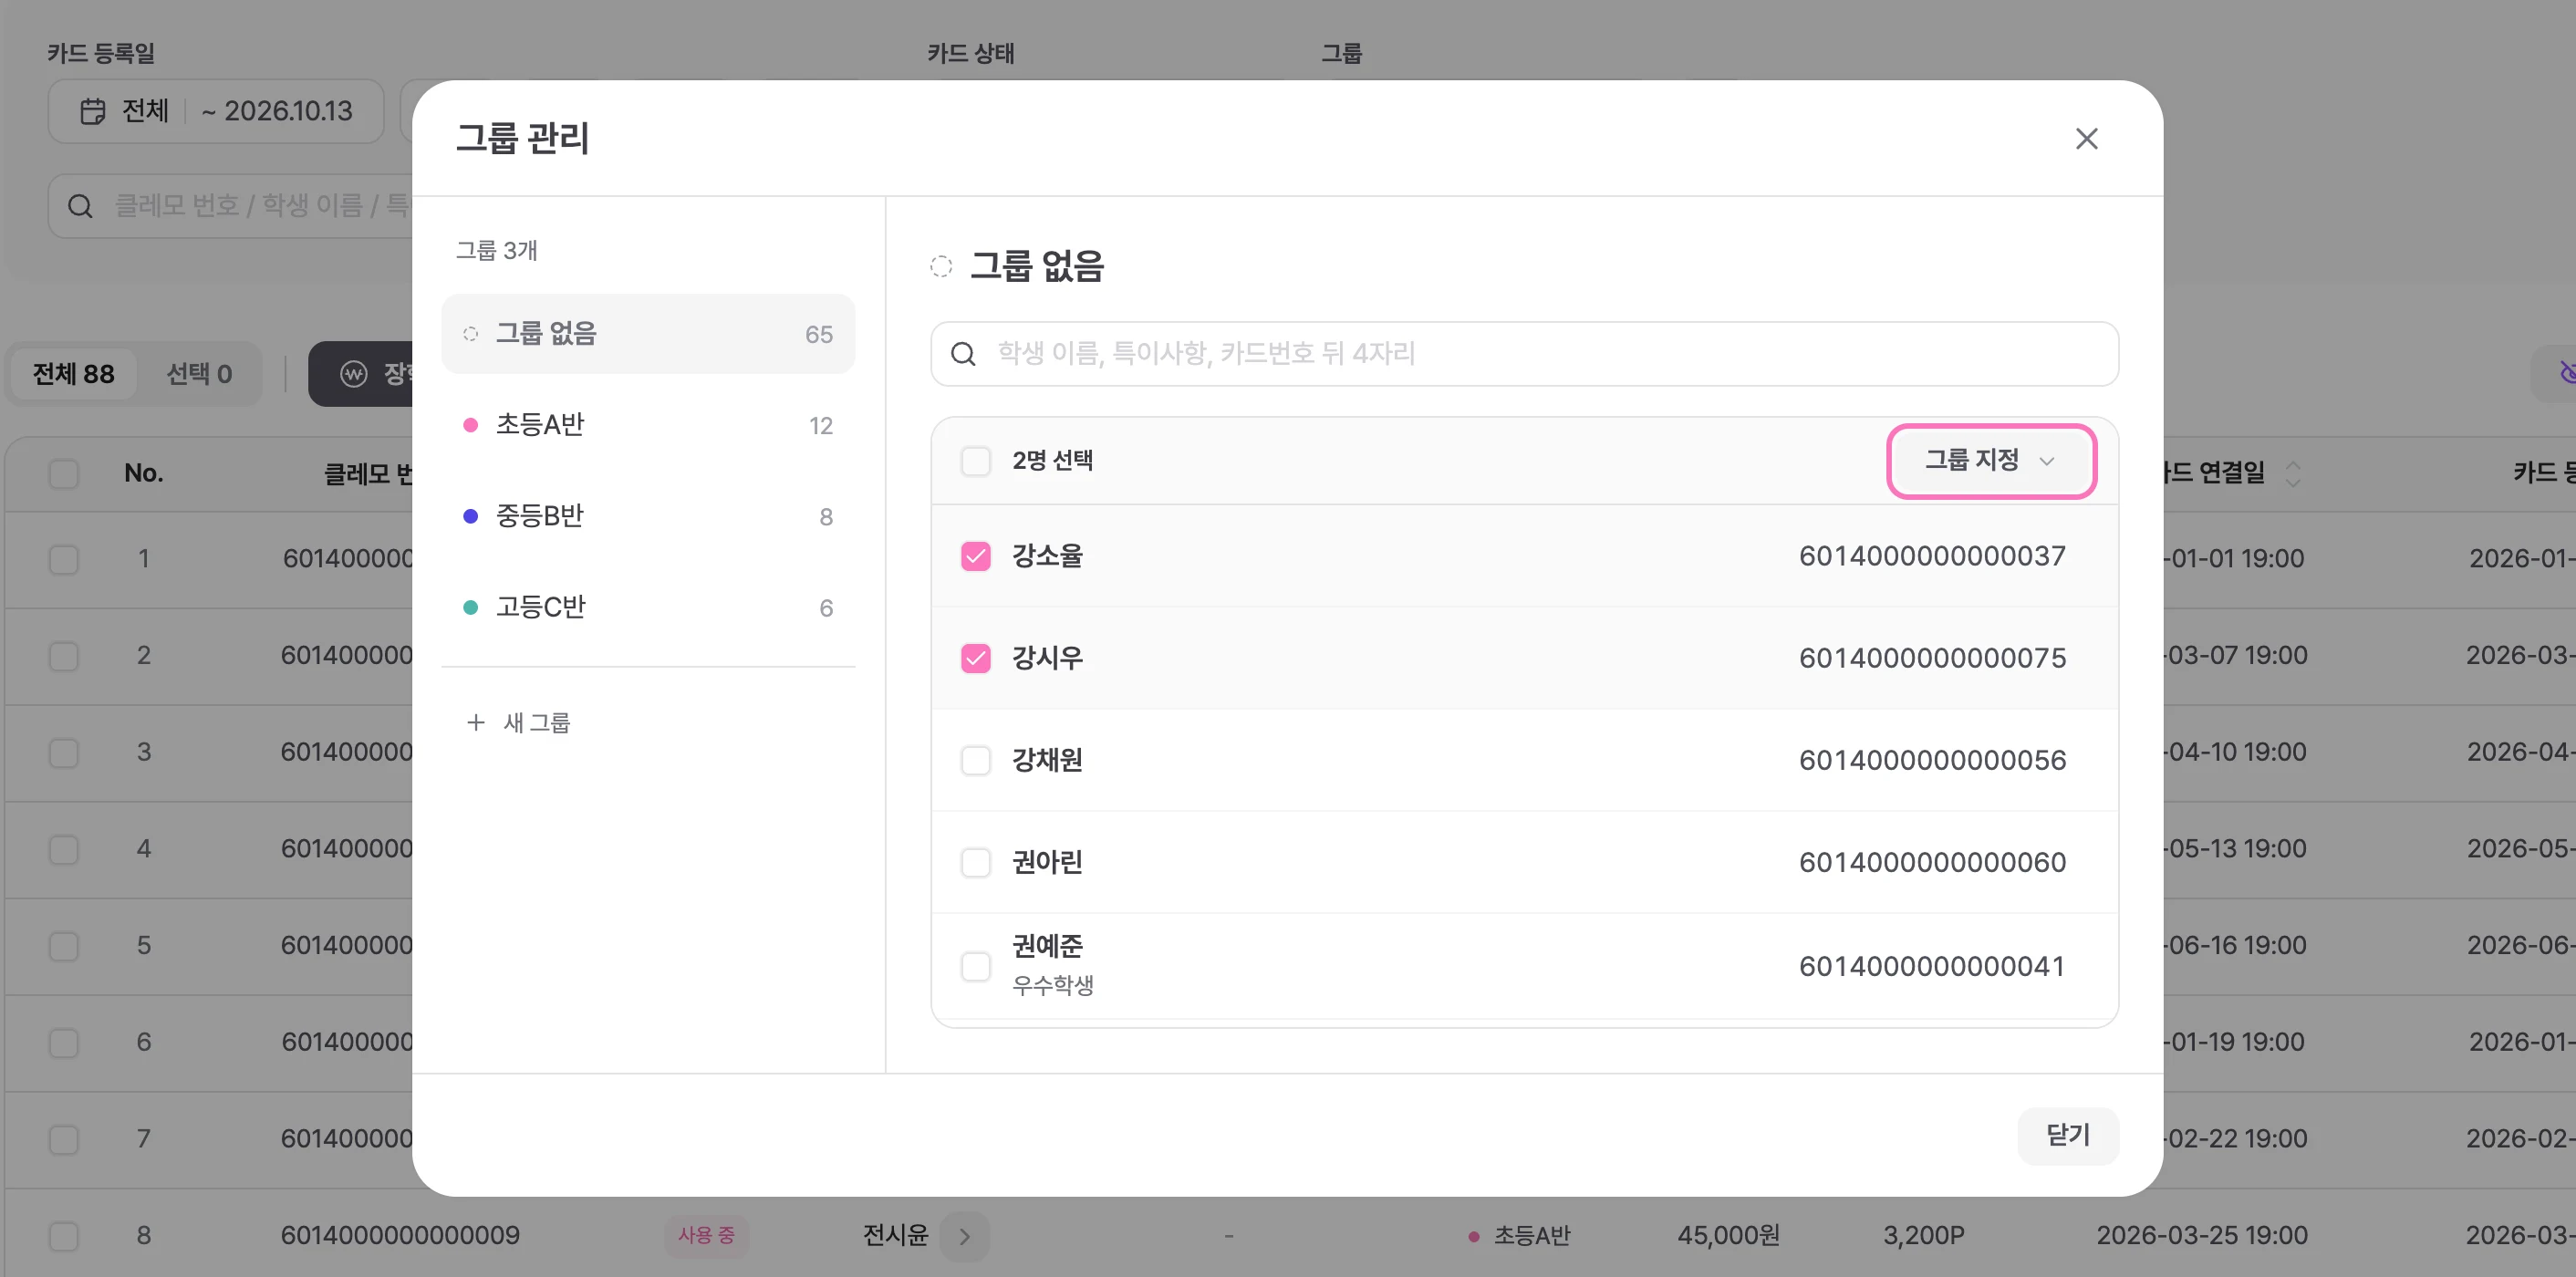The width and height of the screenshot is (2576, 1277).
Task: Check the 강채원 checkbox
Action: click(975, 760)
